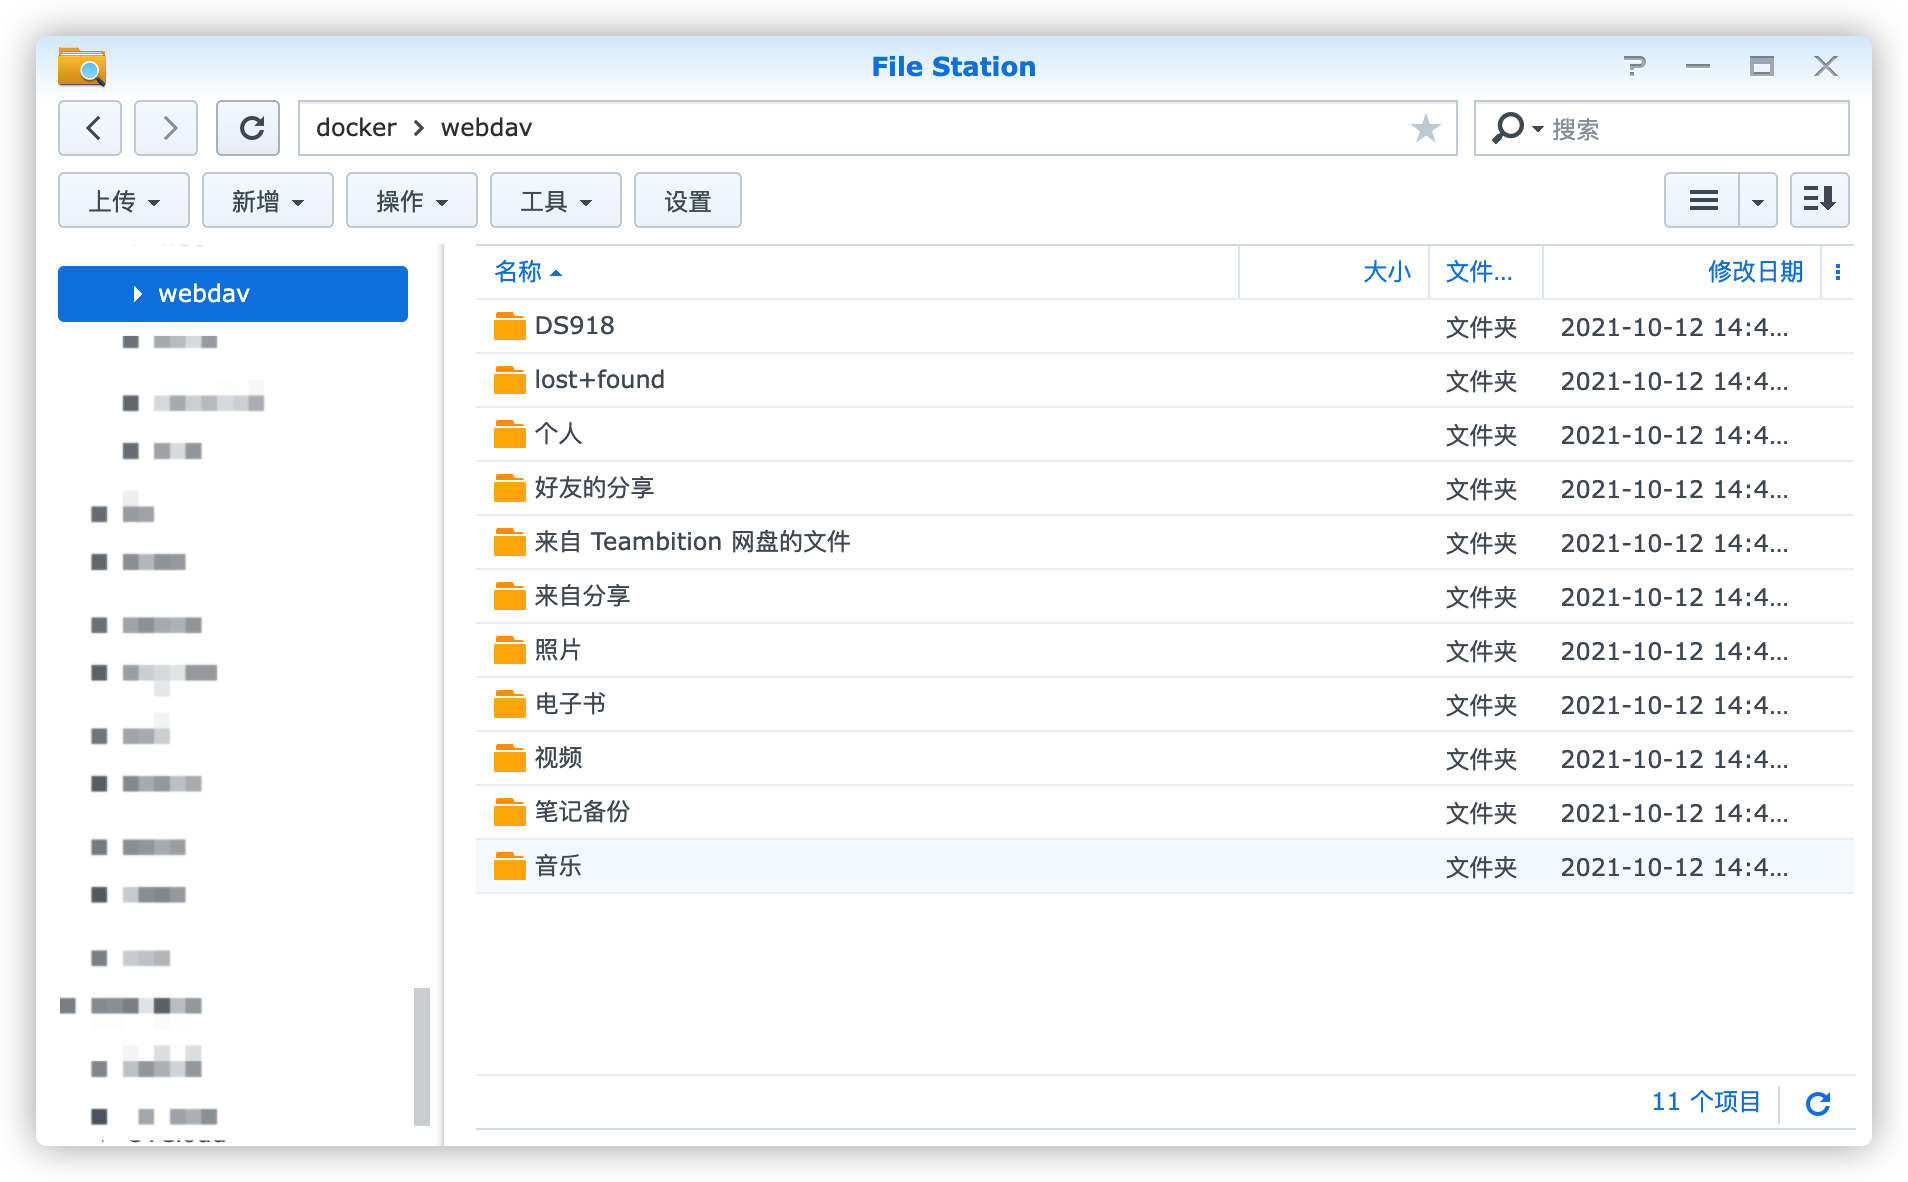Select the 好友的分享 folder icon
Screen dimensions: 1908x1182
(x=509, y=488)
